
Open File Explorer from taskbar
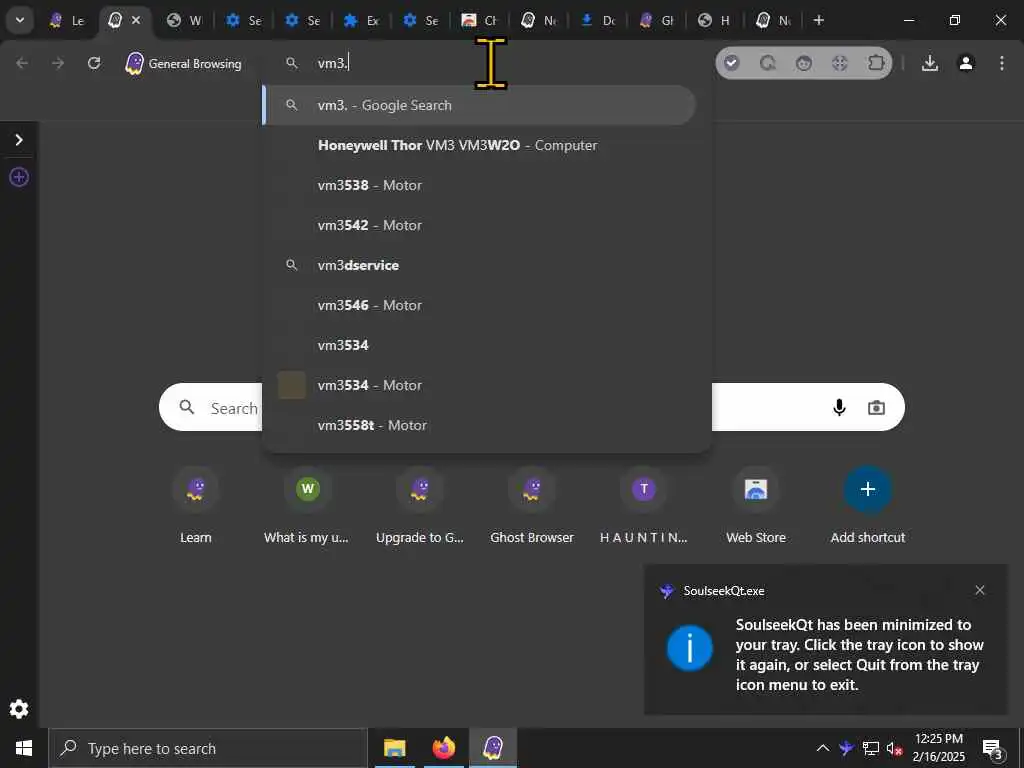[394, 748]
